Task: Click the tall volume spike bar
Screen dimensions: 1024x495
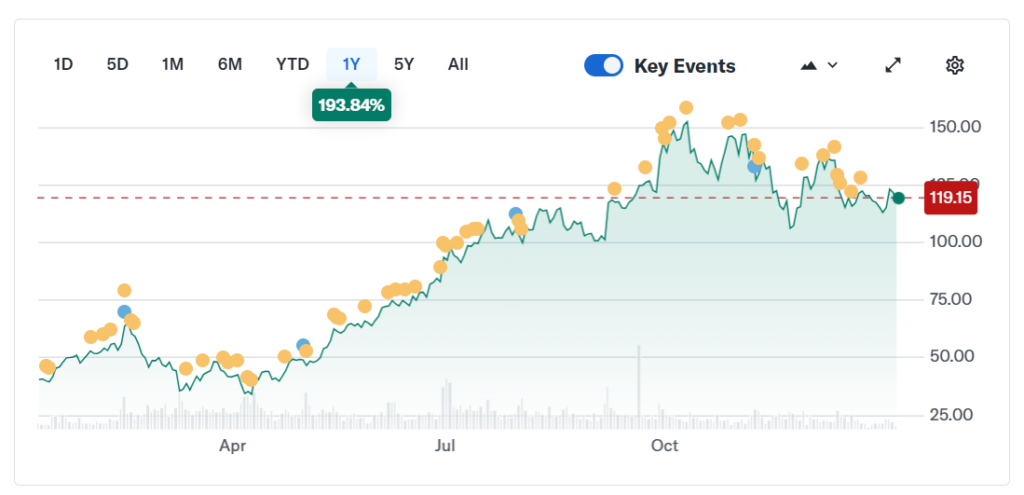Action: [638, 380]
